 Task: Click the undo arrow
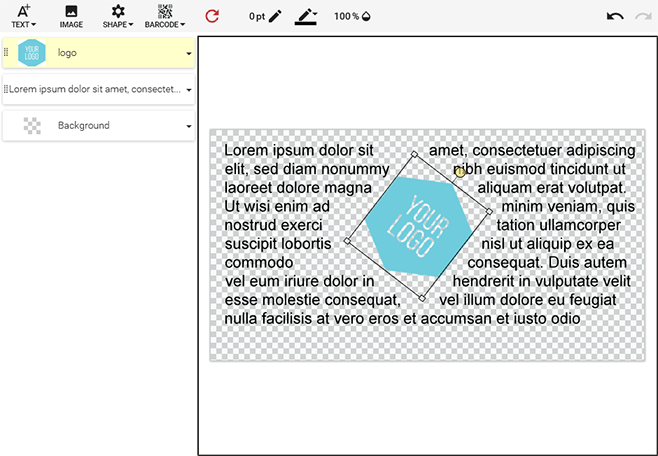(615, 17)
